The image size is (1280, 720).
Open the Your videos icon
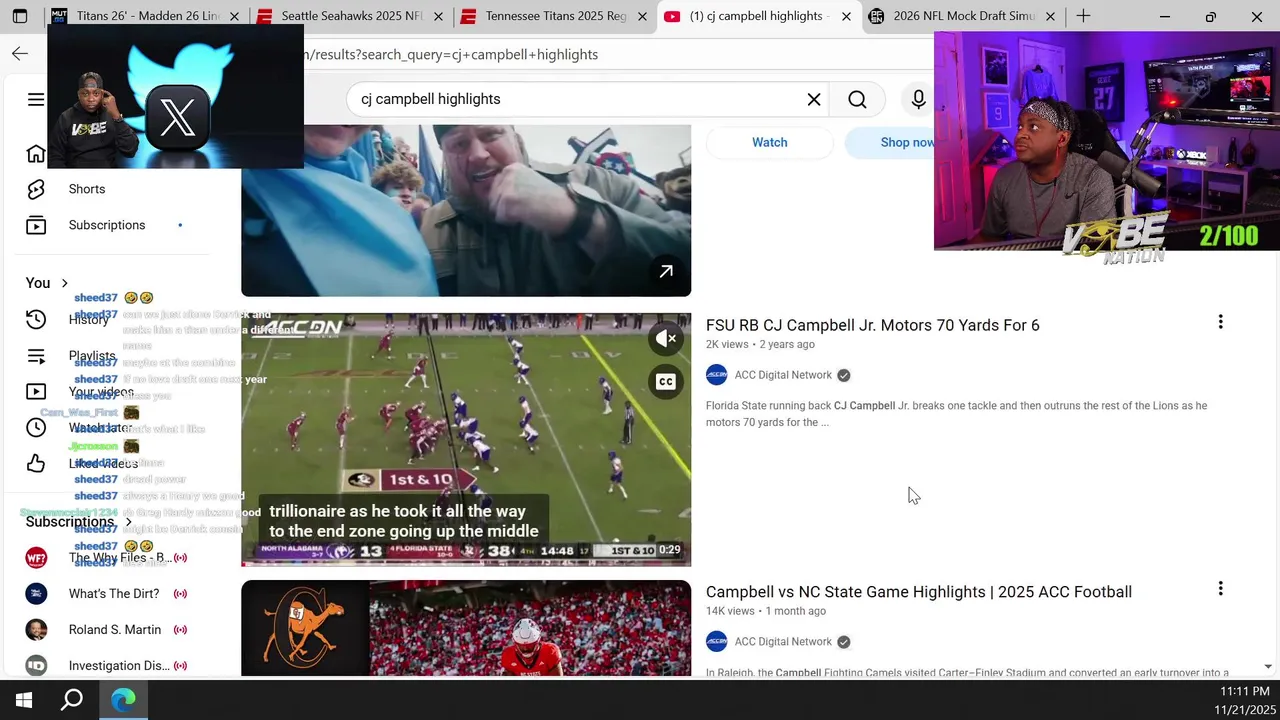pos(36,392)
